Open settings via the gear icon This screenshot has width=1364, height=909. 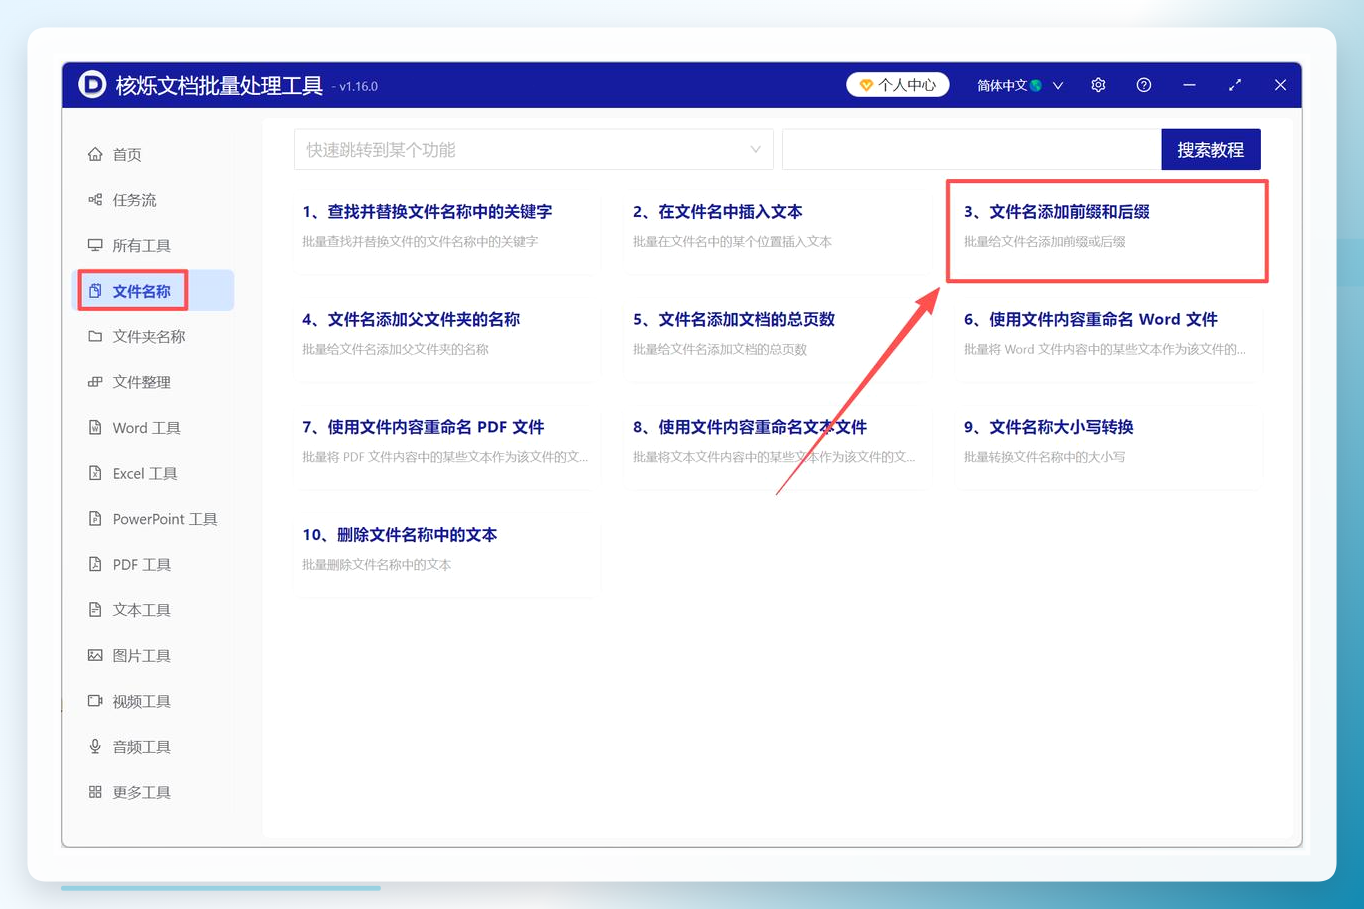click(x=1098, y=85)
